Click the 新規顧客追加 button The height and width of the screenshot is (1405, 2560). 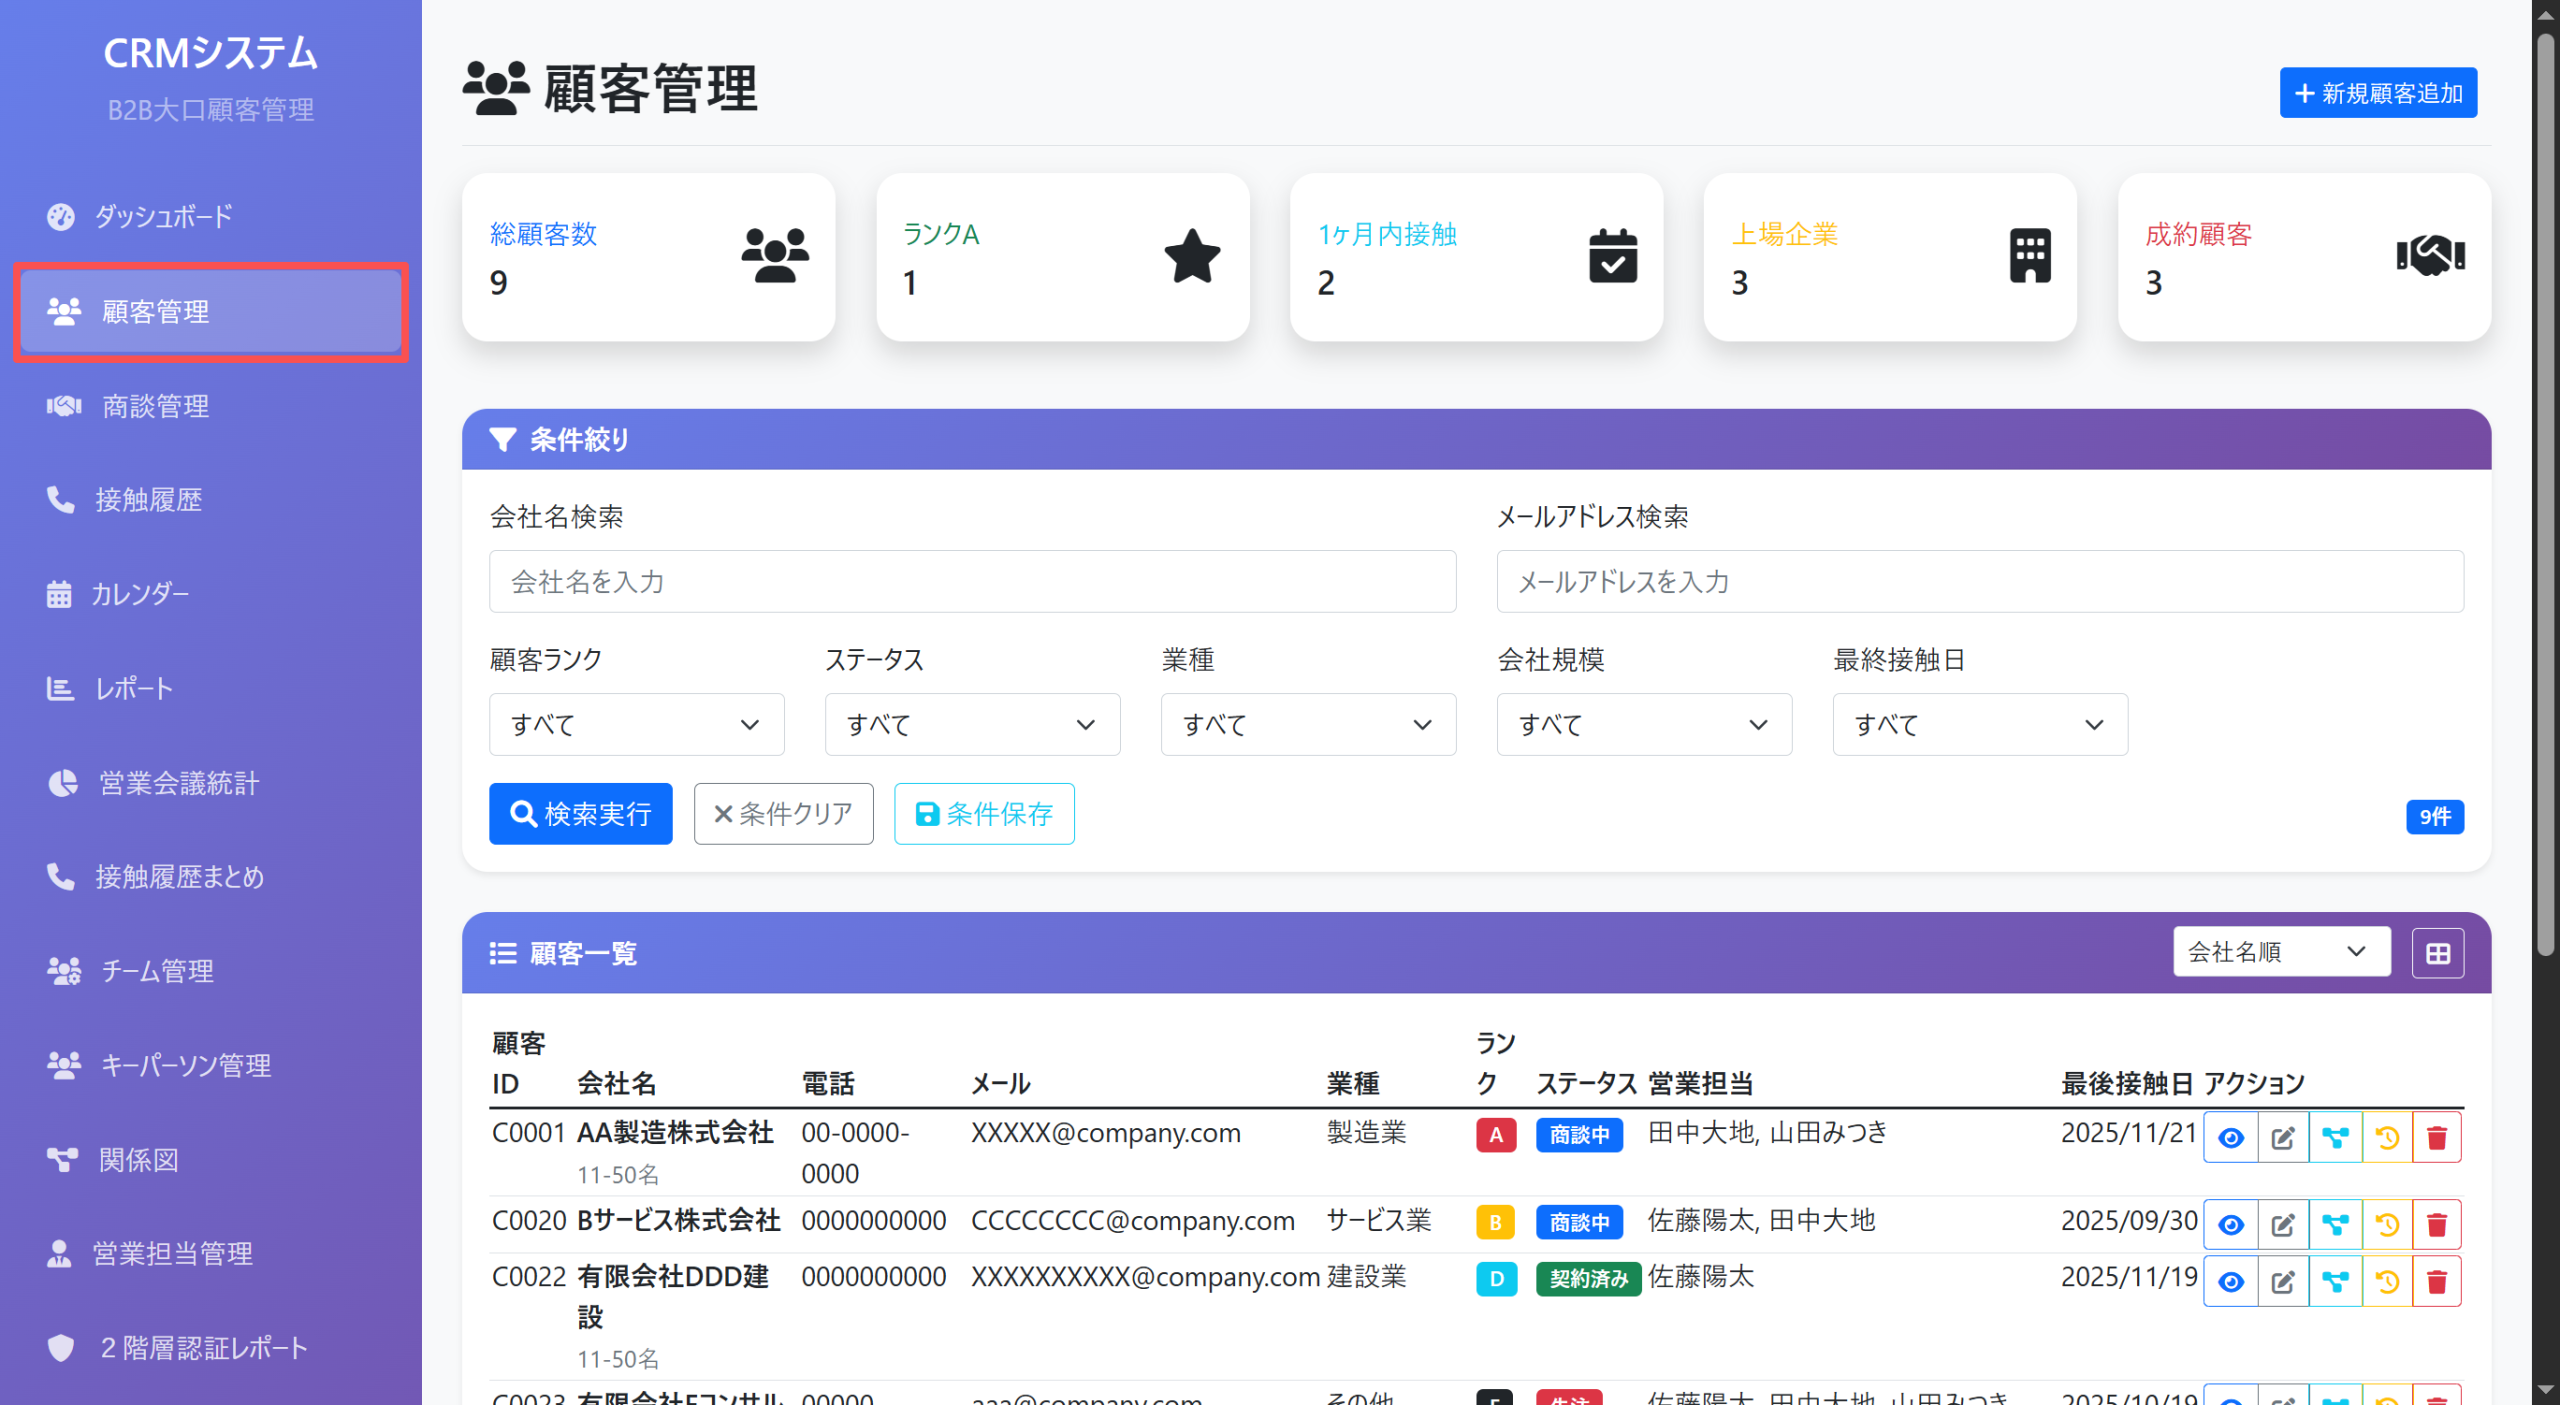(x=2377, y=92)
